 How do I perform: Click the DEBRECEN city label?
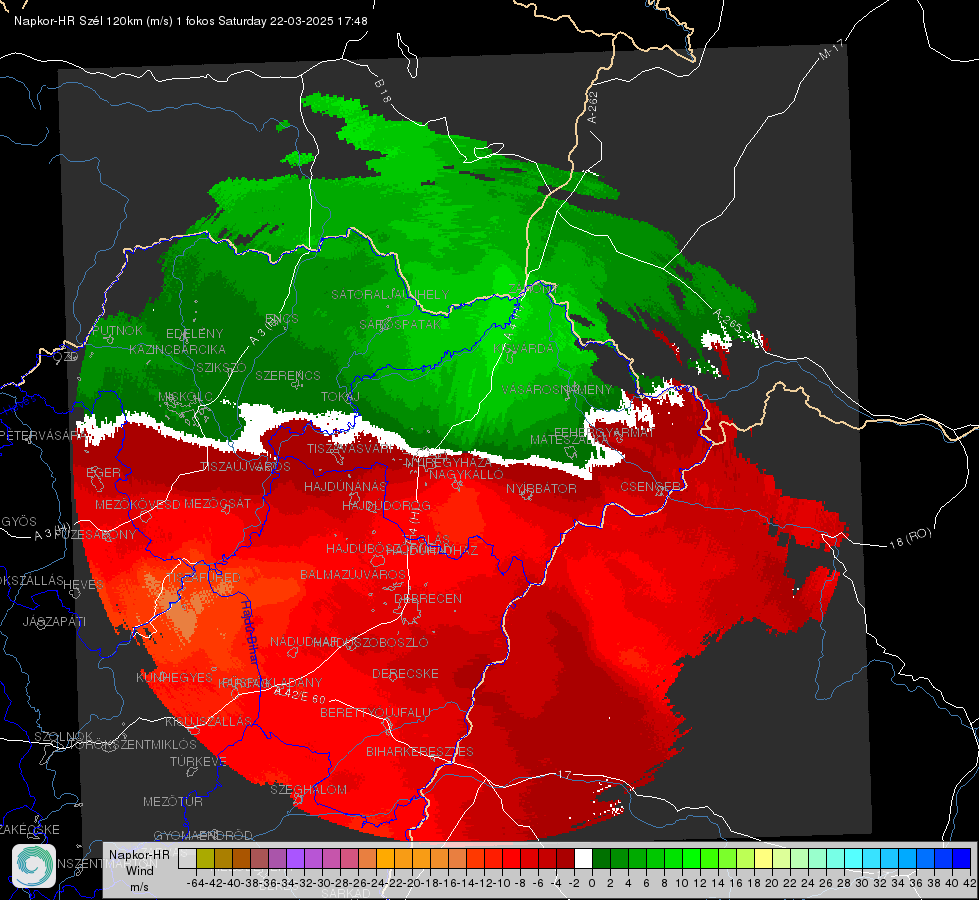click(428, 598)
